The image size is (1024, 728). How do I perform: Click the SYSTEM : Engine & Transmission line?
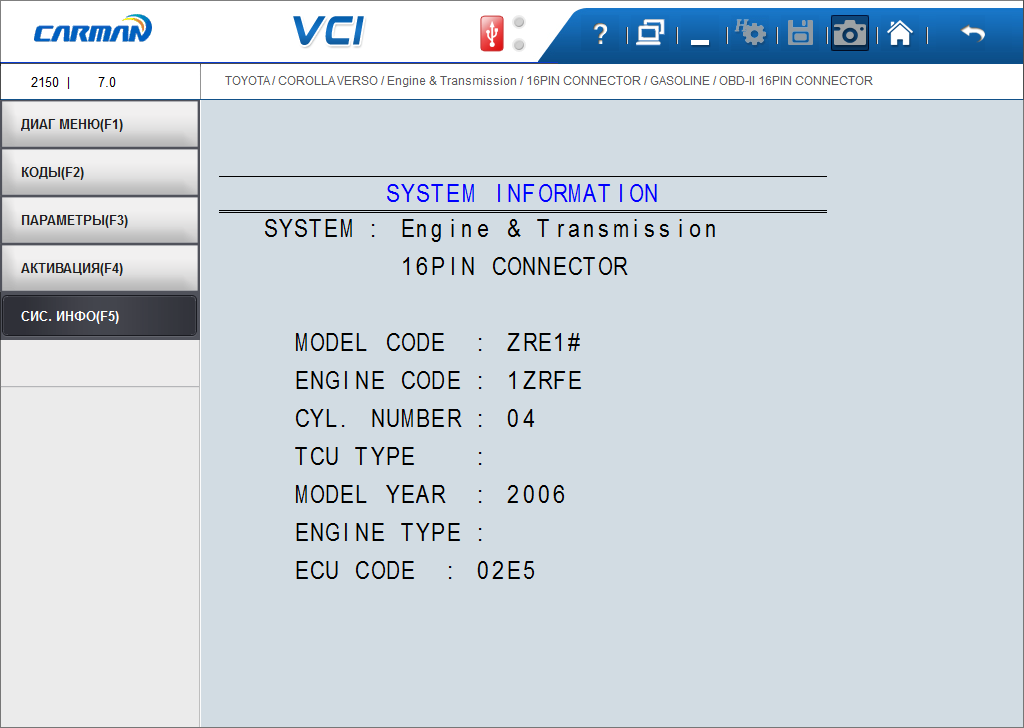[x=490, y=229]
